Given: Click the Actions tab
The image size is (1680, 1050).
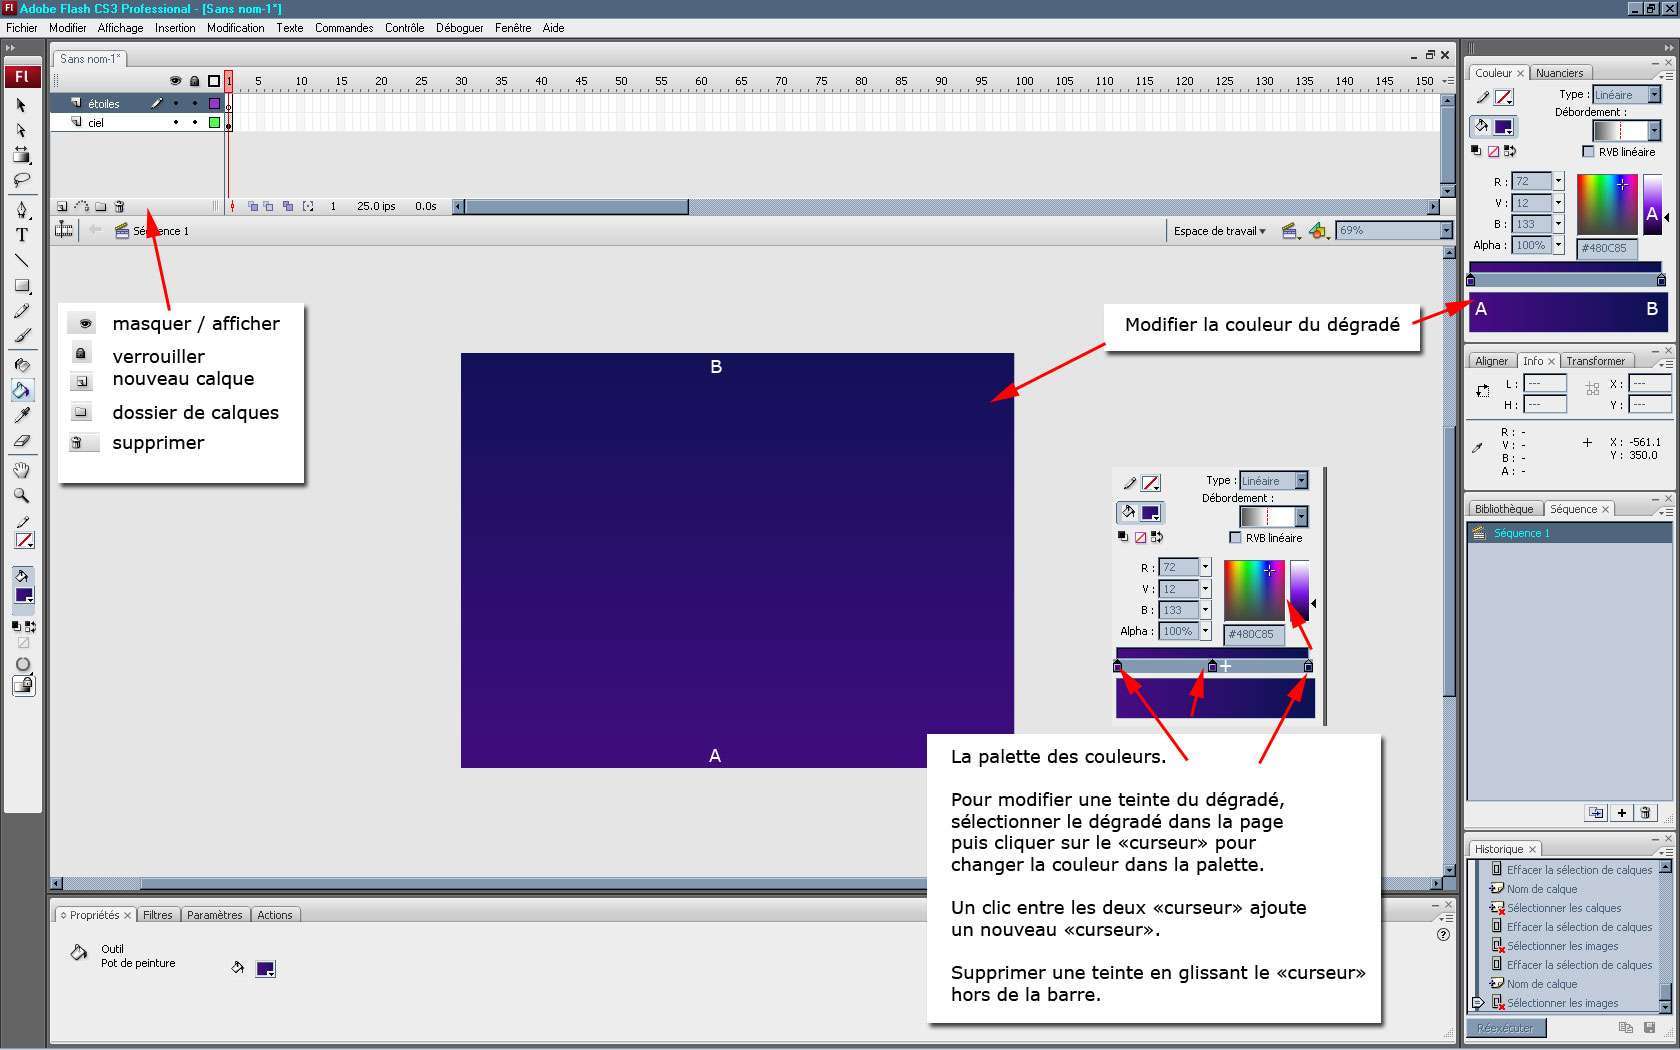Looking at the screenshot, I should 274,915.
